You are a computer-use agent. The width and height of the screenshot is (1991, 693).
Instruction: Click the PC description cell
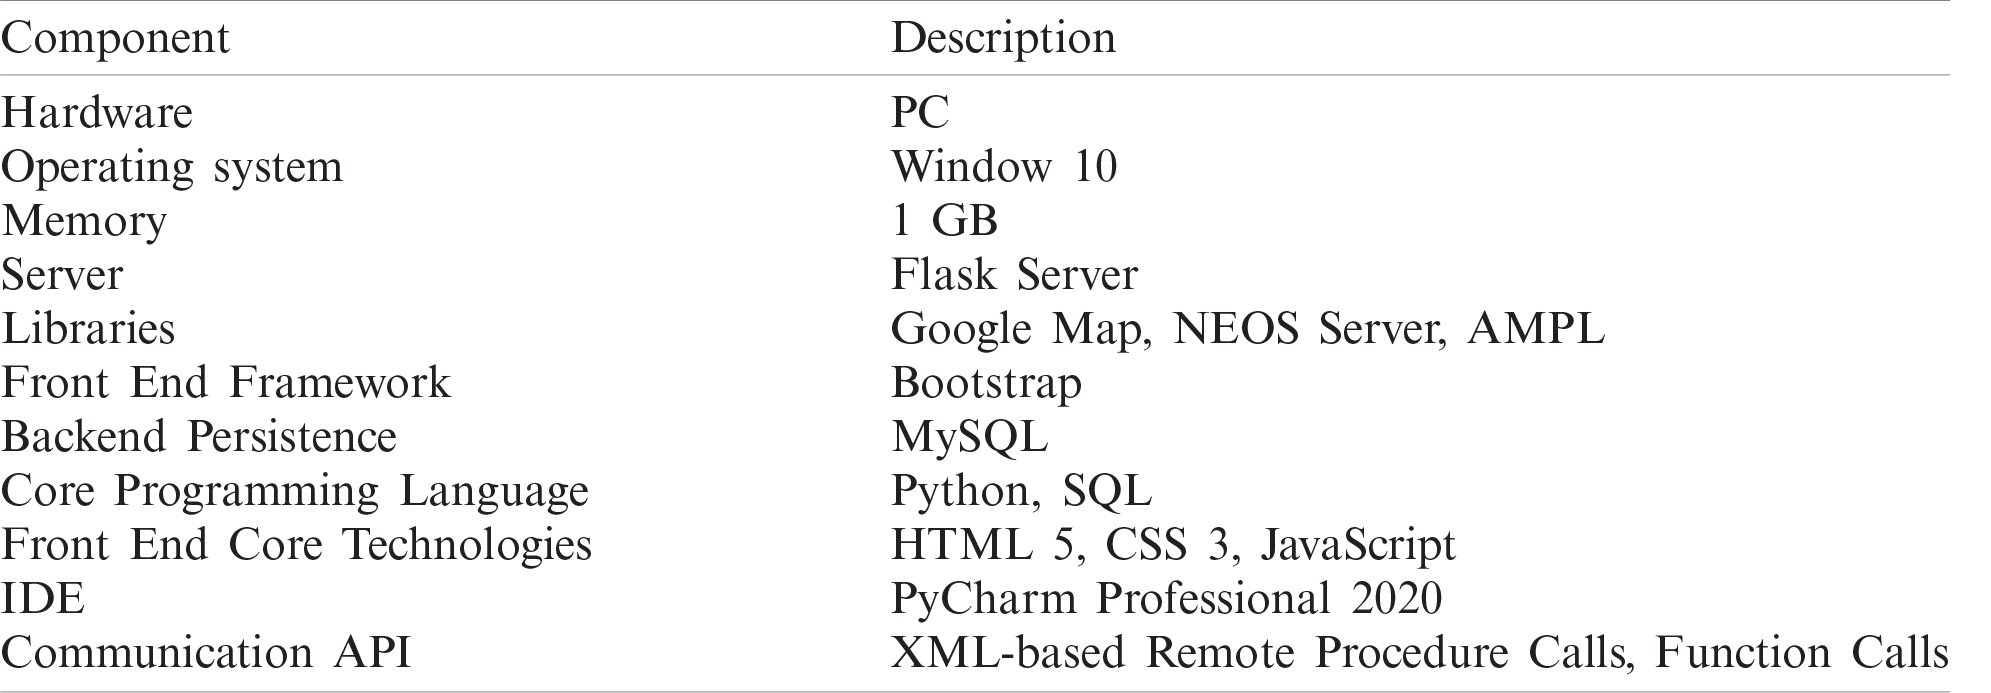919,112
